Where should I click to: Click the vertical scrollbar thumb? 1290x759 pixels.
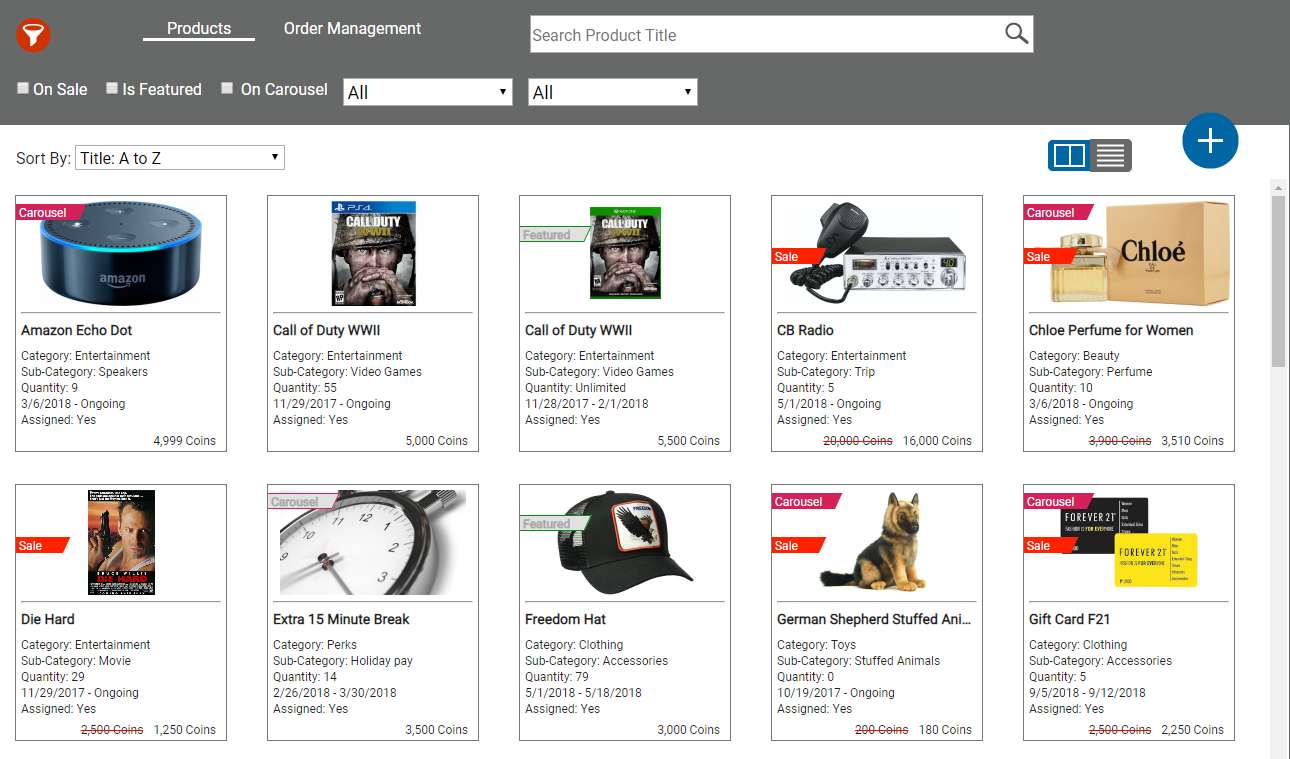pyautogui.click(x=1278, y=282)
